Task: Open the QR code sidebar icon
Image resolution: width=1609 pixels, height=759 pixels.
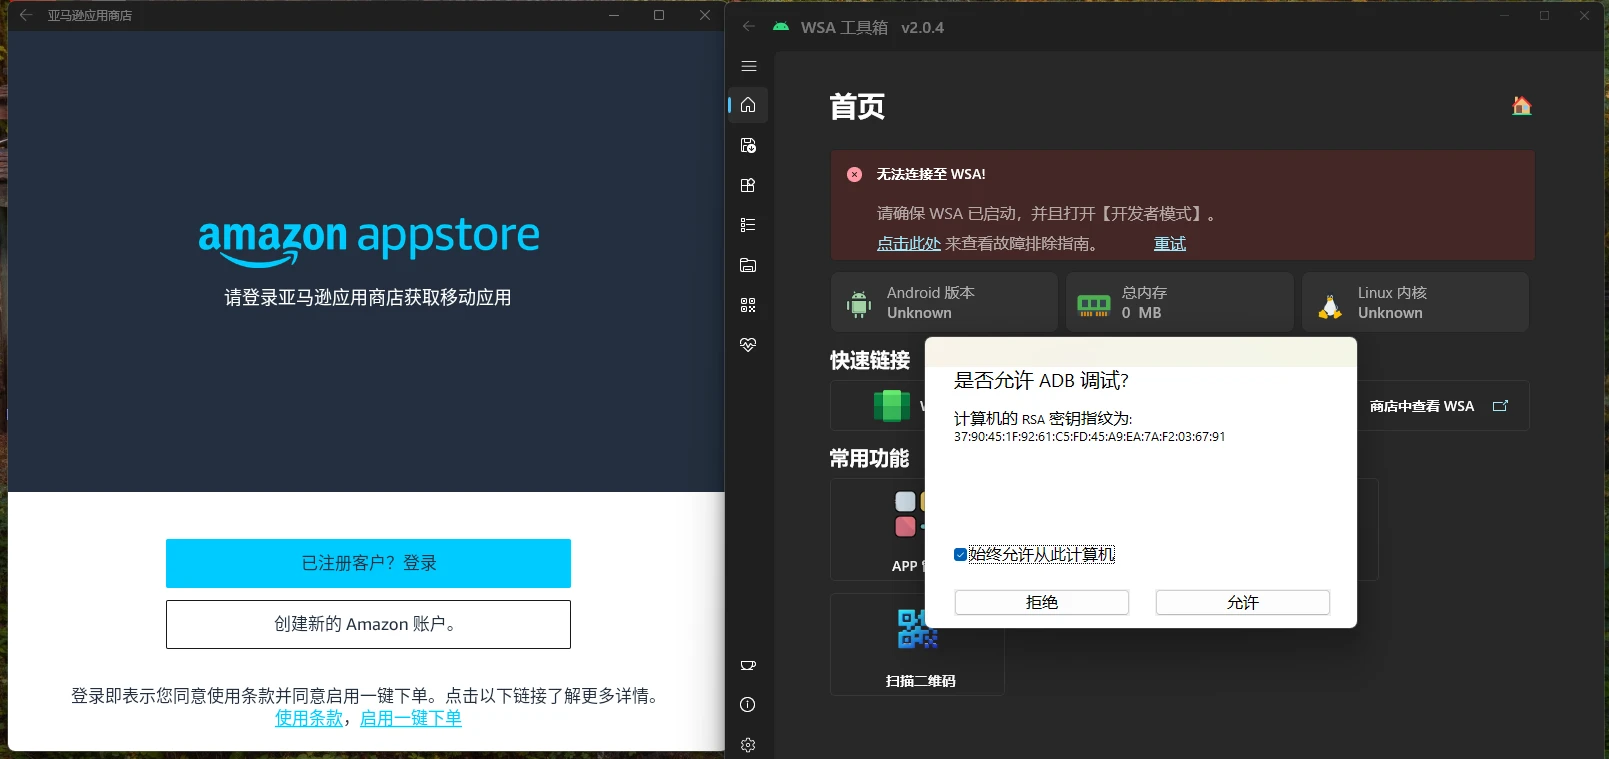Action: (748, 305)
